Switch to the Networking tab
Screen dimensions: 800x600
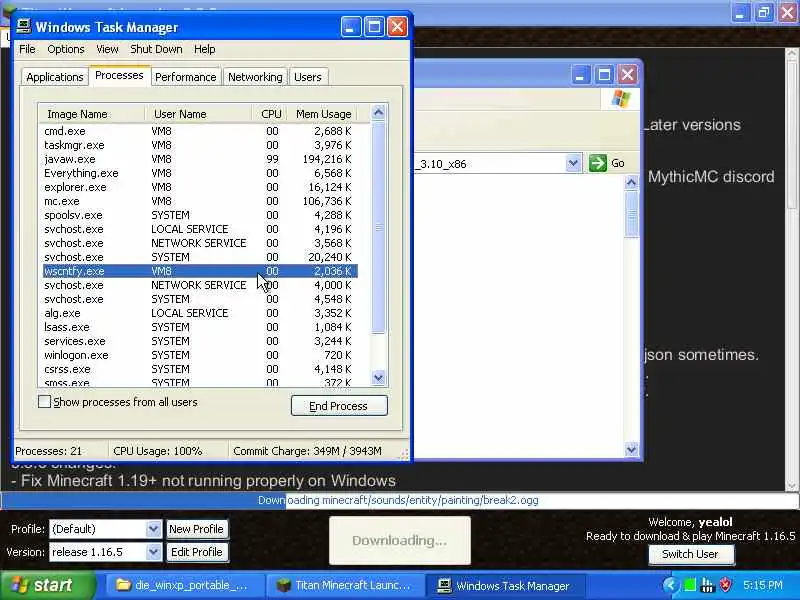[x=255, y=77]
